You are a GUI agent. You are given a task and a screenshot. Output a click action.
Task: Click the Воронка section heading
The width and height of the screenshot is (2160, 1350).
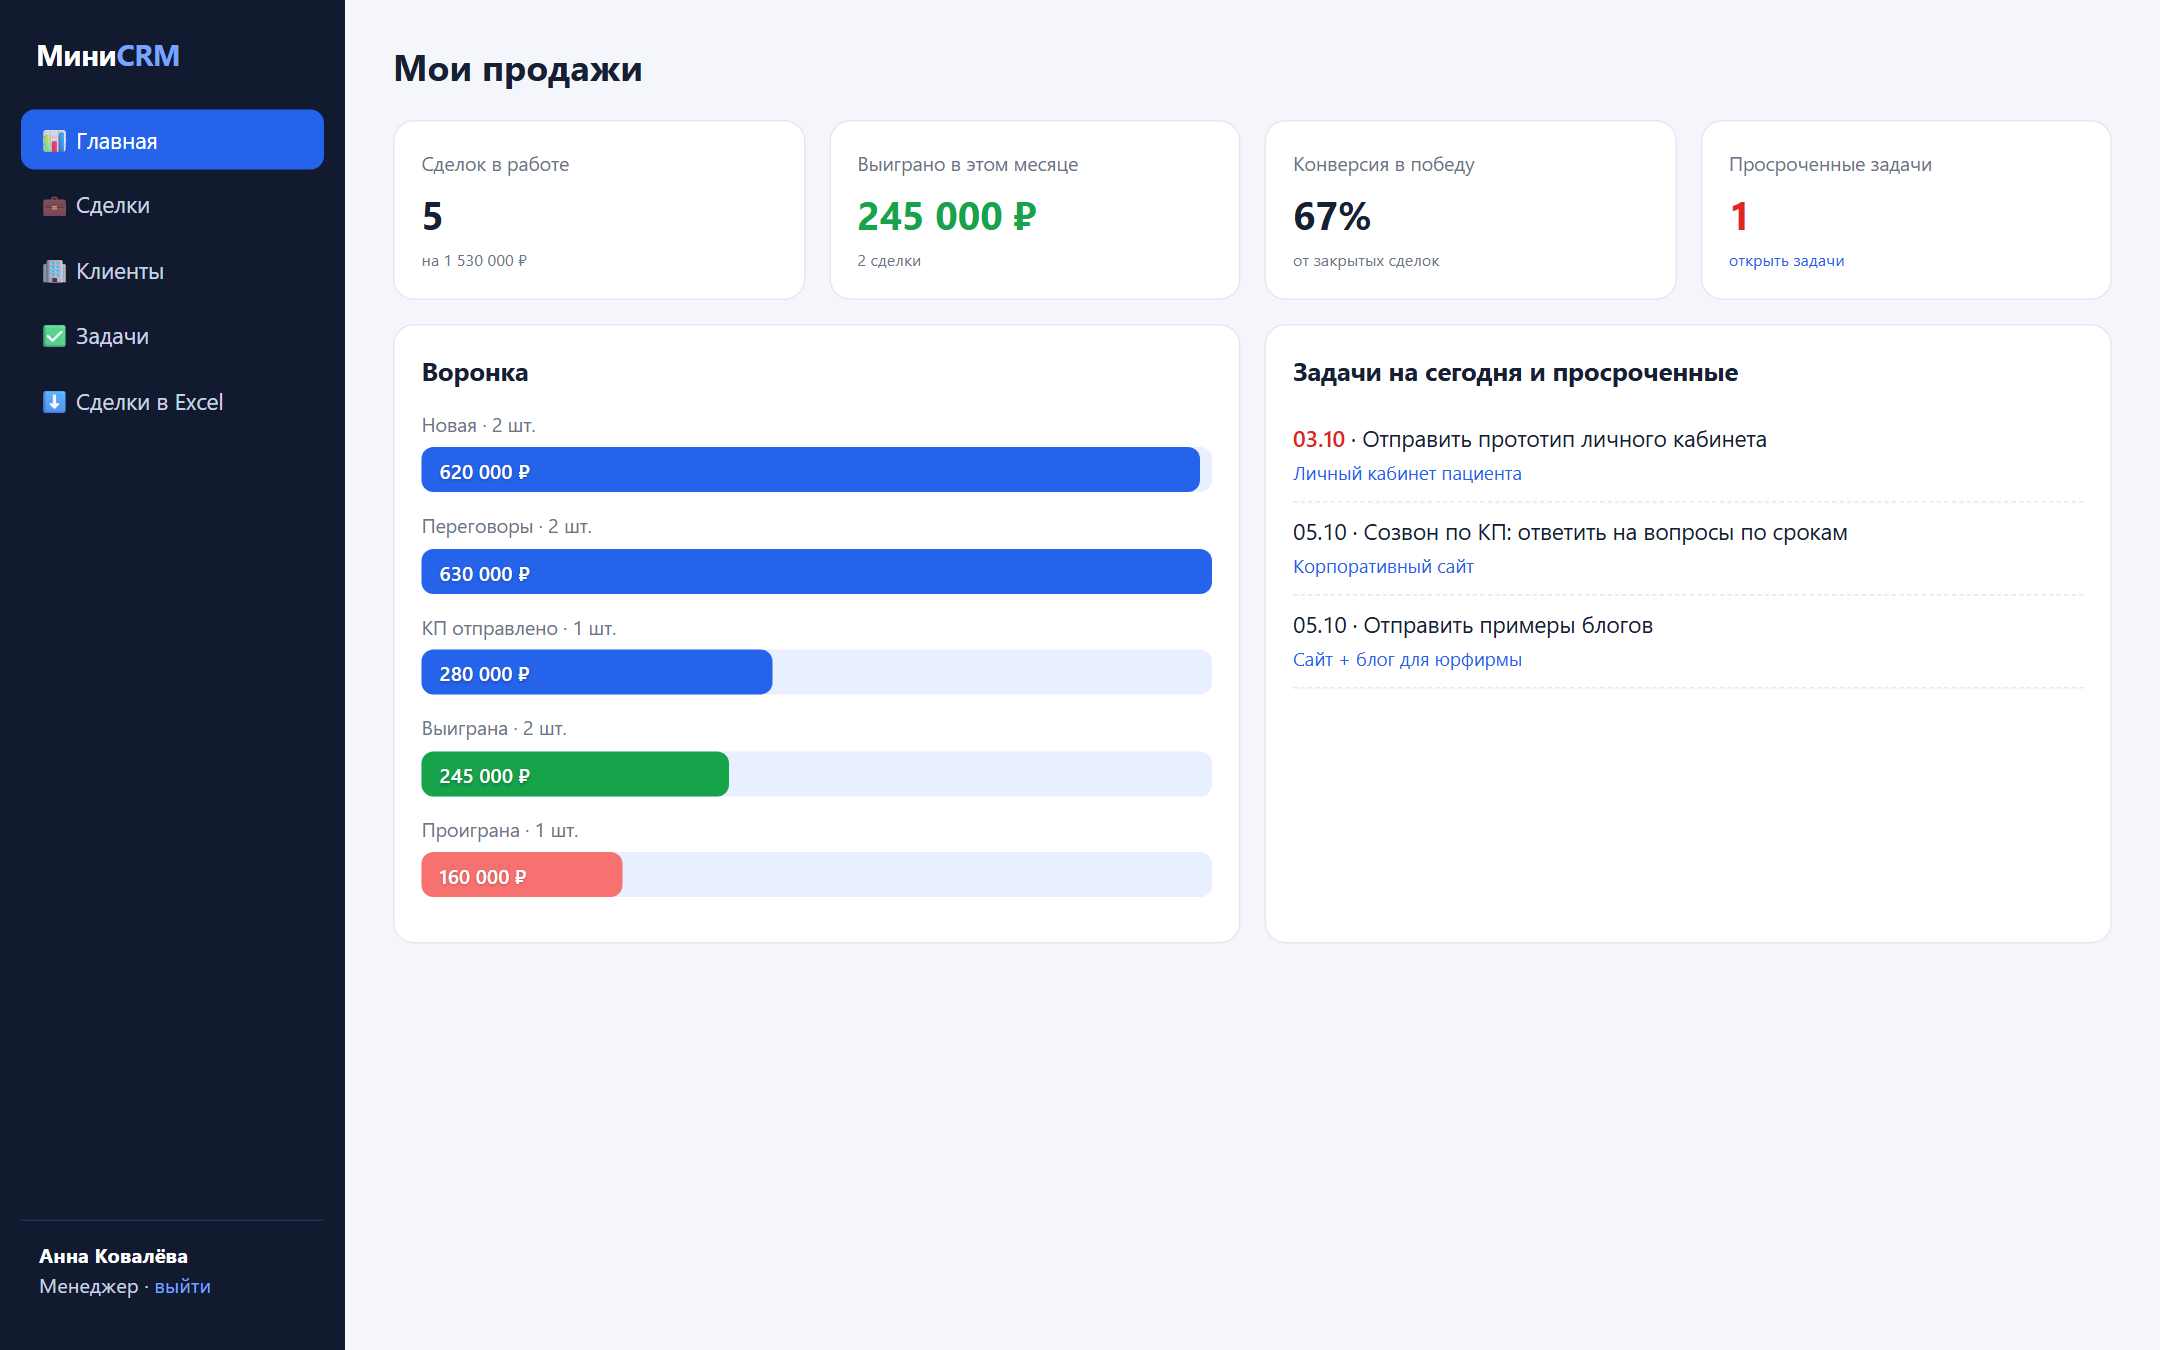pos(475,373)
